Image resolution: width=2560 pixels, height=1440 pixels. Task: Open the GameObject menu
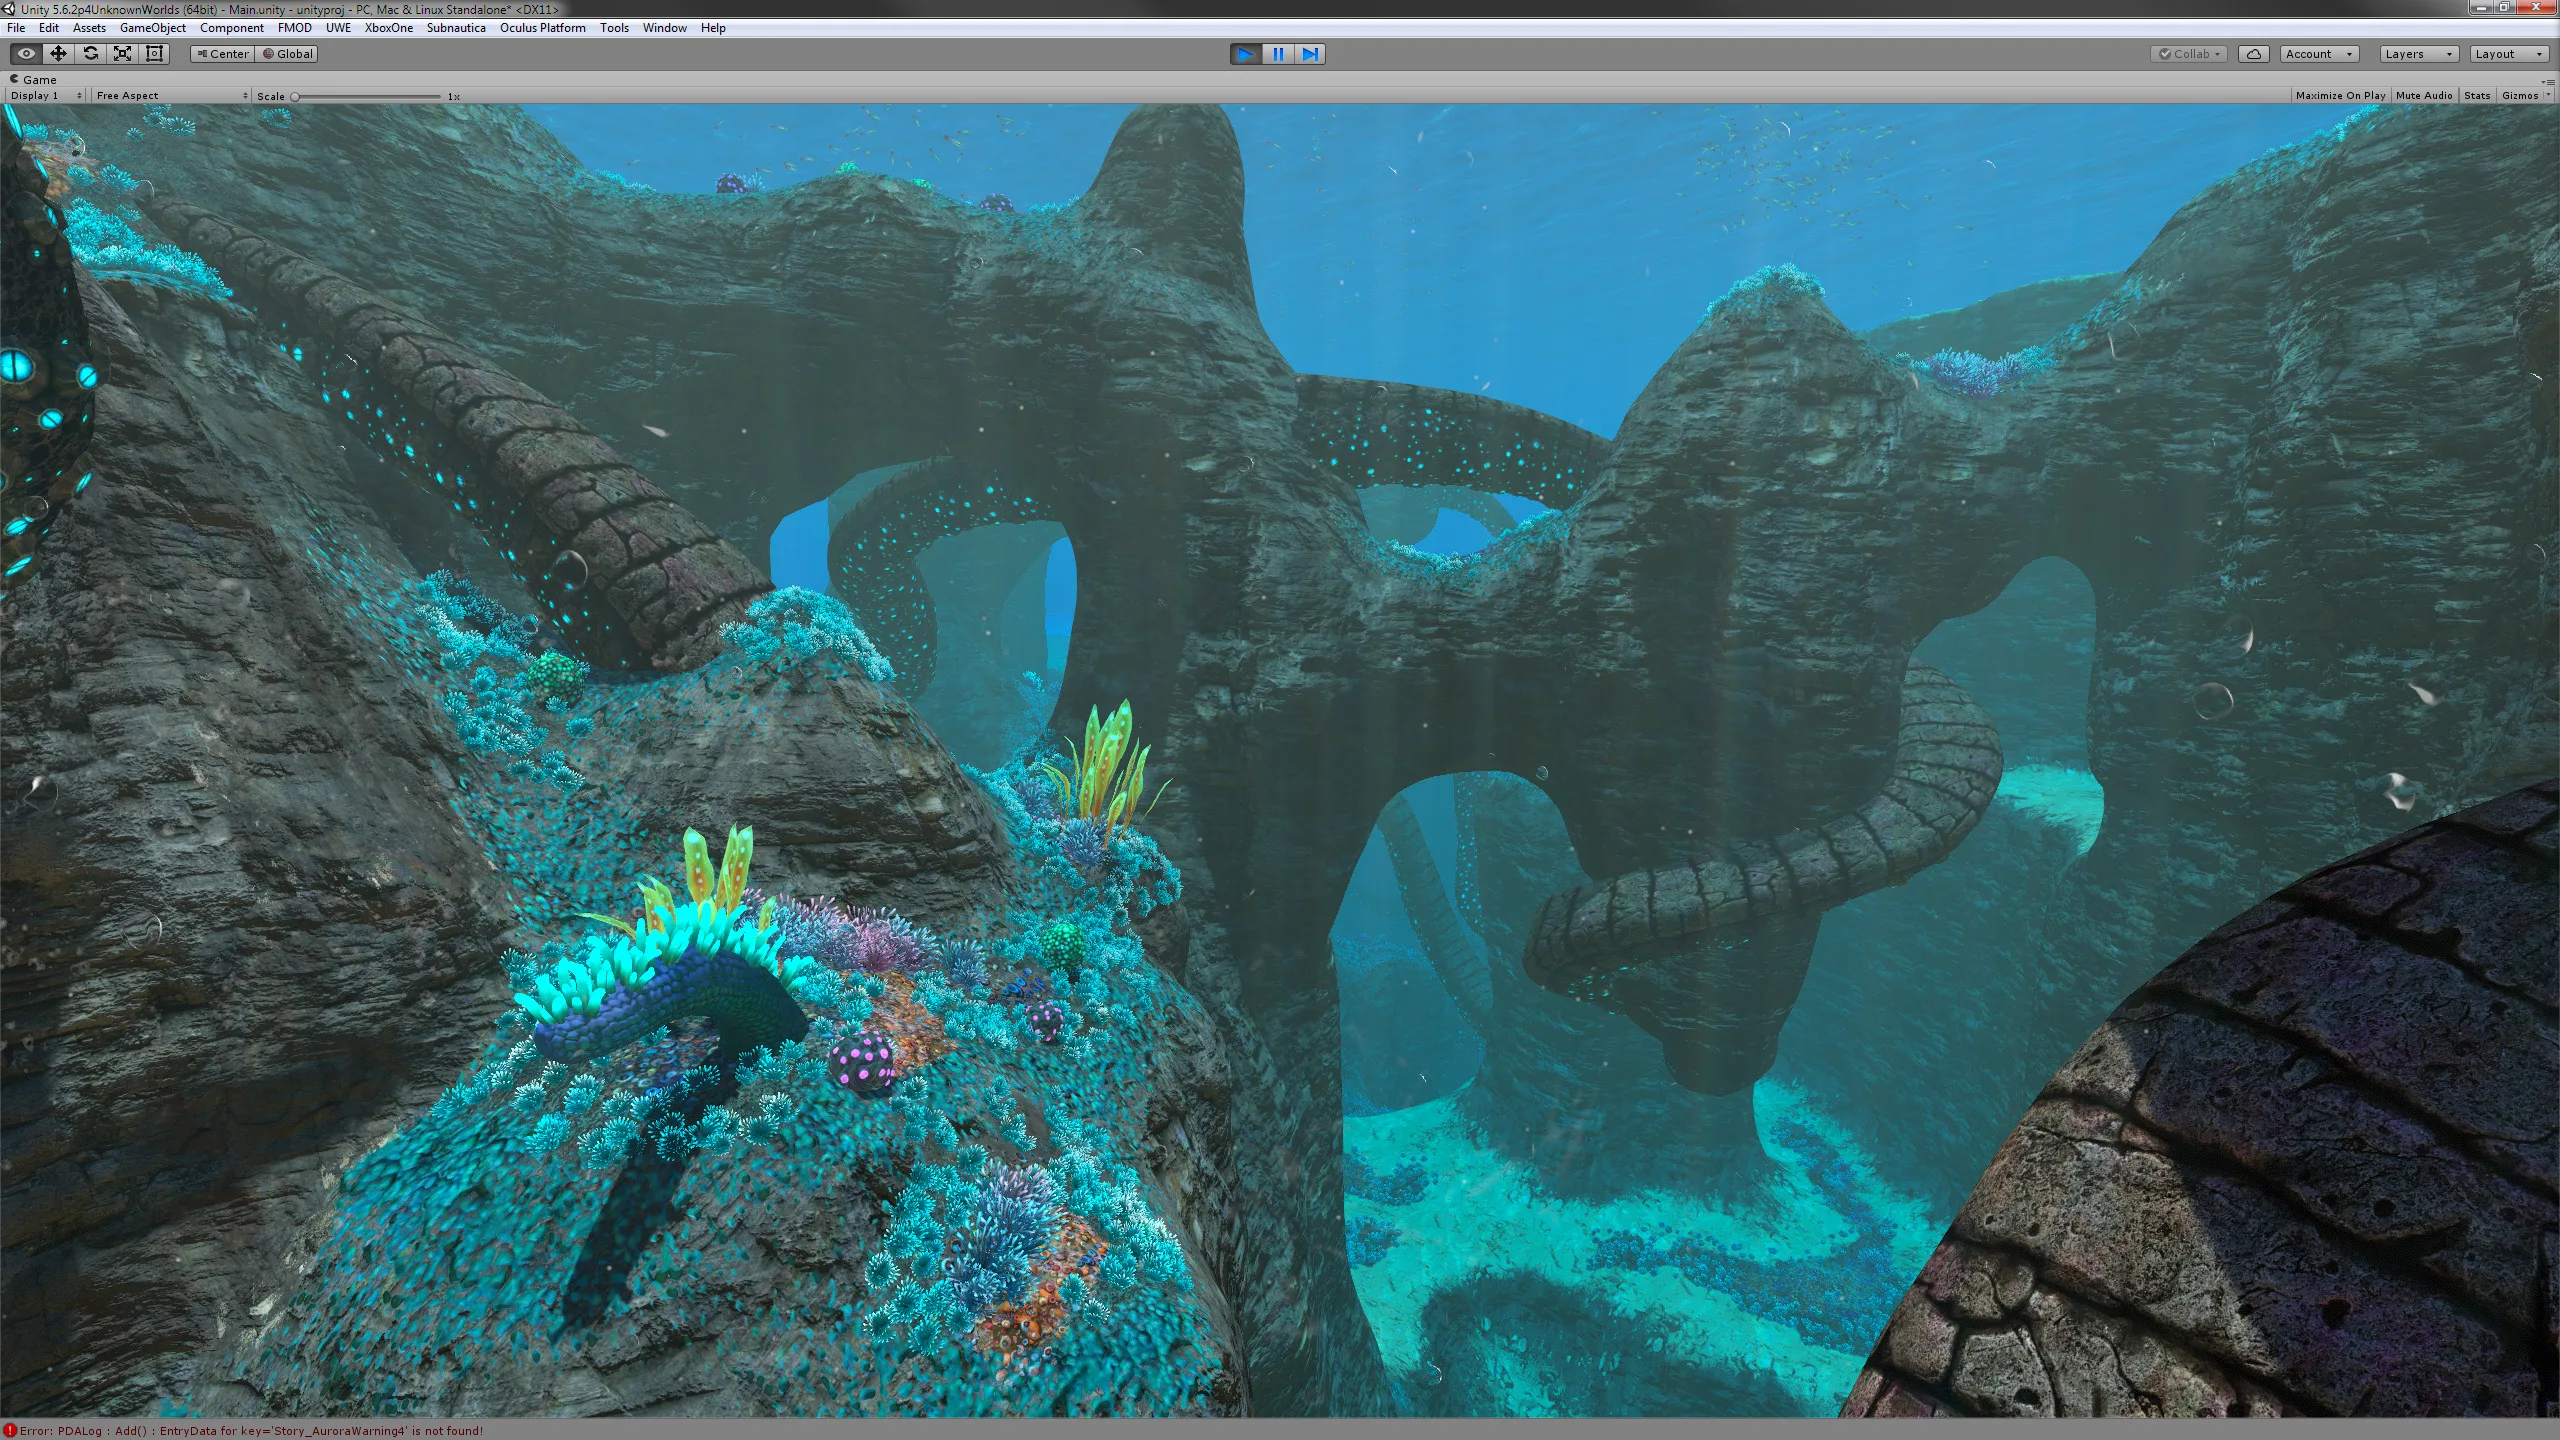(152, 28)
